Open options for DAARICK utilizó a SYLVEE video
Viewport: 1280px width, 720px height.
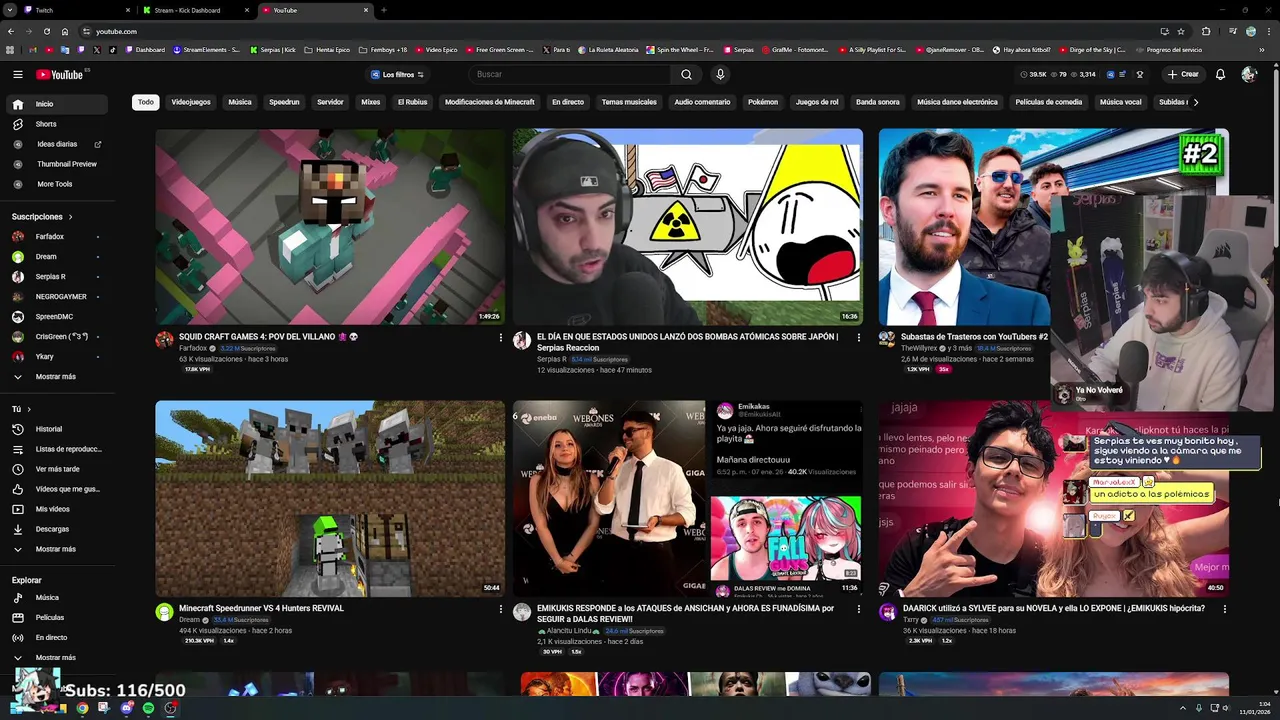click(1224, 609)
